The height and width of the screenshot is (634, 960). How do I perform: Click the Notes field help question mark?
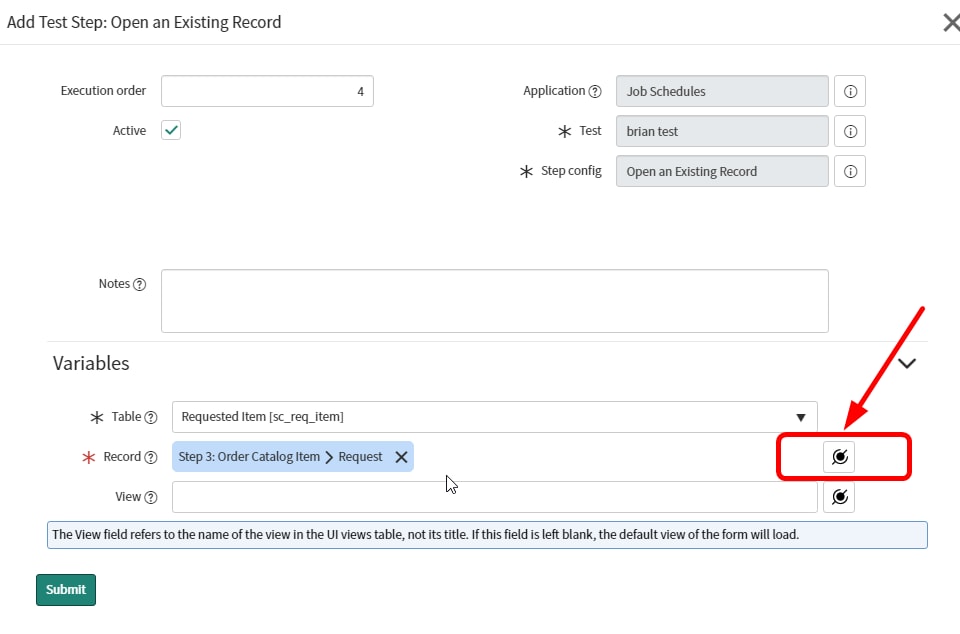coord(140,284)
